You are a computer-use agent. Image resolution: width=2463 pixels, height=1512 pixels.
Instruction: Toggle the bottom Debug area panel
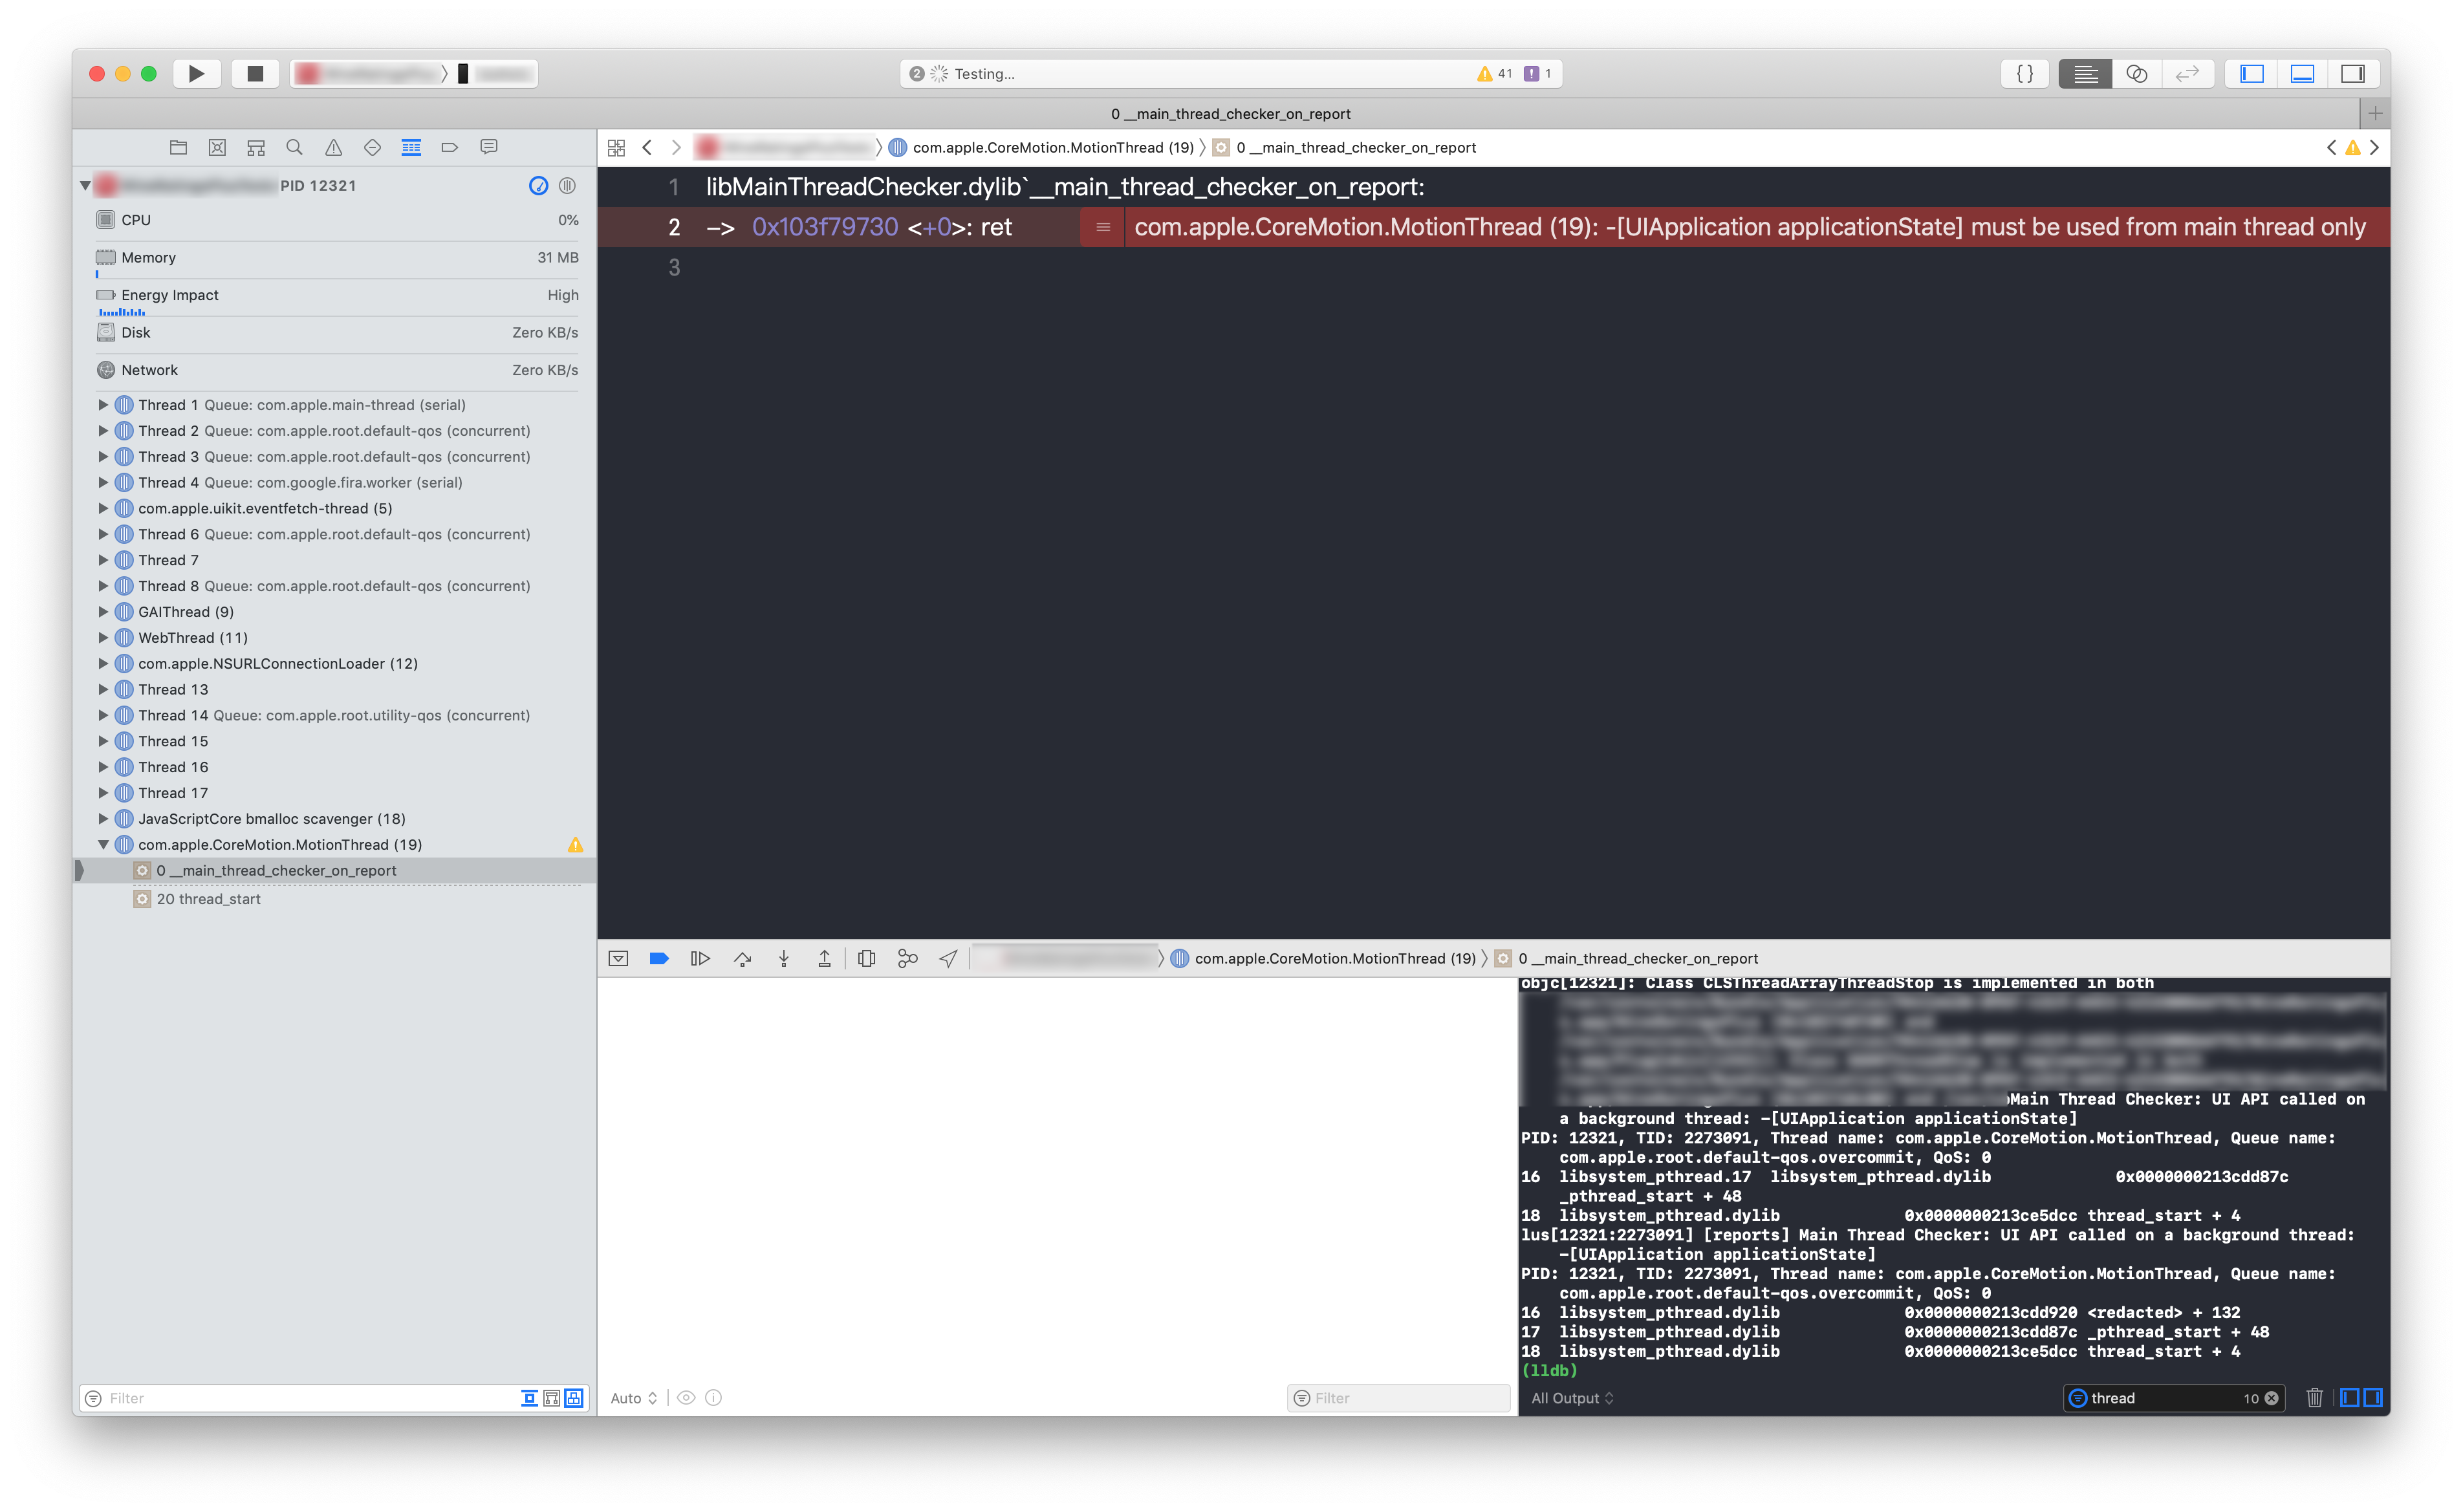pyautogui.click(x=2302, y=73)
